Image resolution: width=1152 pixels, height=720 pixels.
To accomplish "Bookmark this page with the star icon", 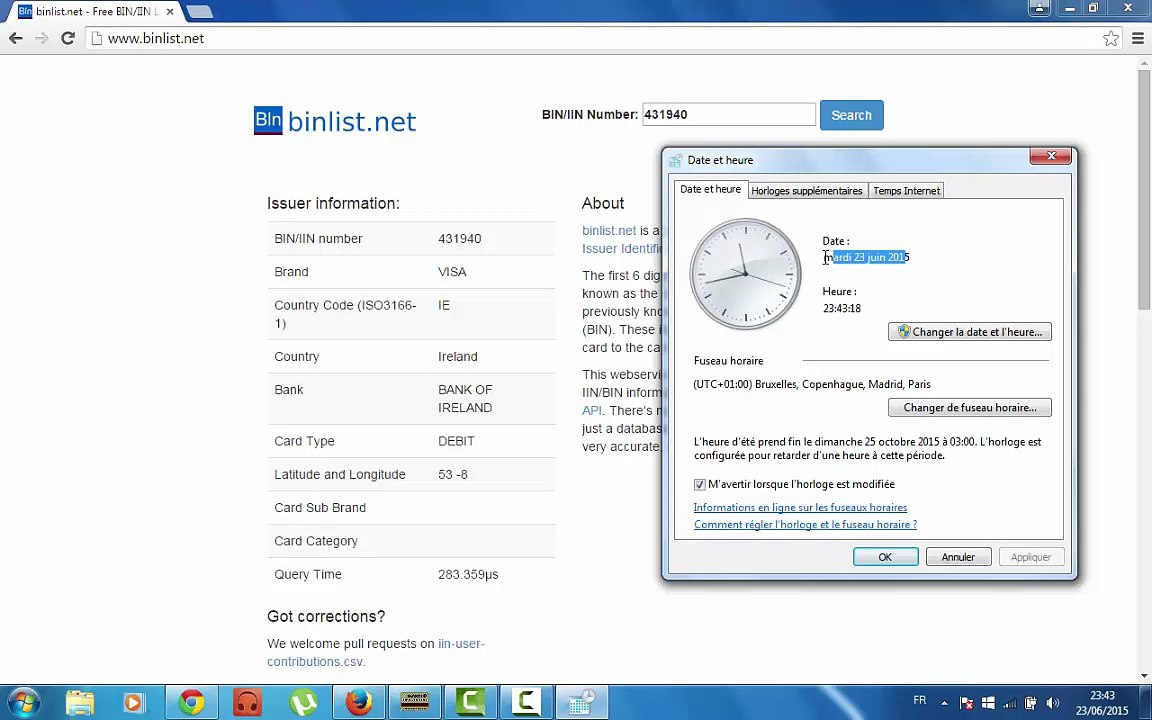I will click(x=1111, y=38).
